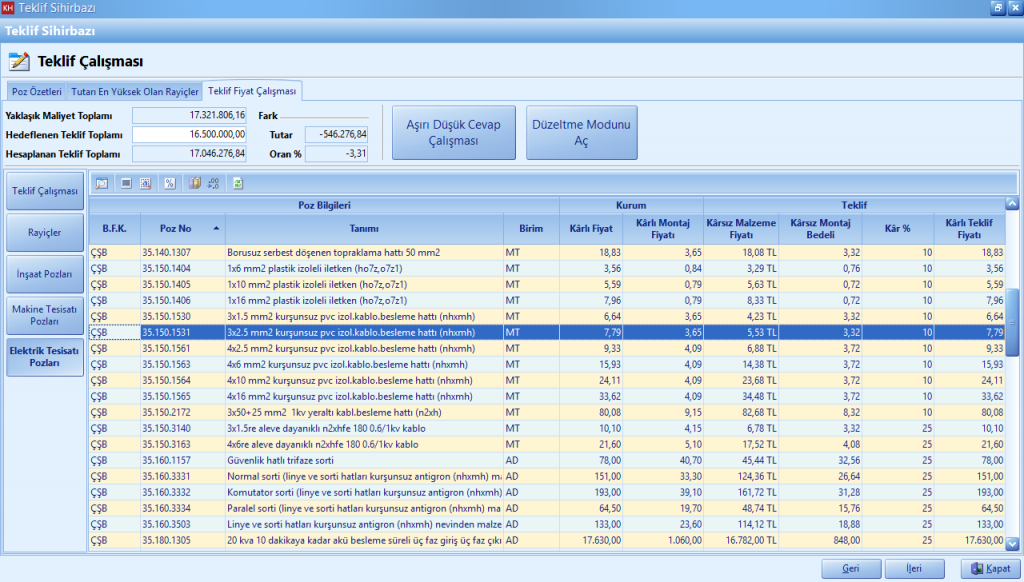Click the decimal places icon in toolbar
The image size is (1024, 582).
[x=215, y=183]
